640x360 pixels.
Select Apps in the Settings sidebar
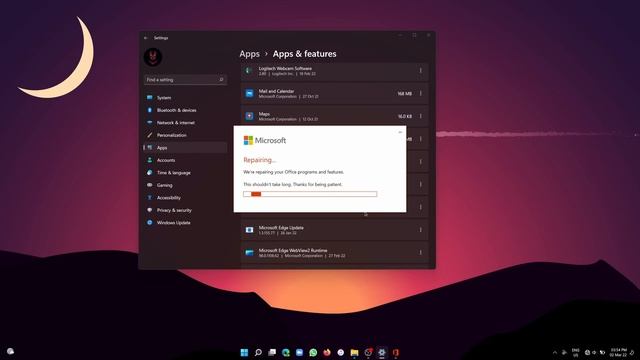pos(185,148)
